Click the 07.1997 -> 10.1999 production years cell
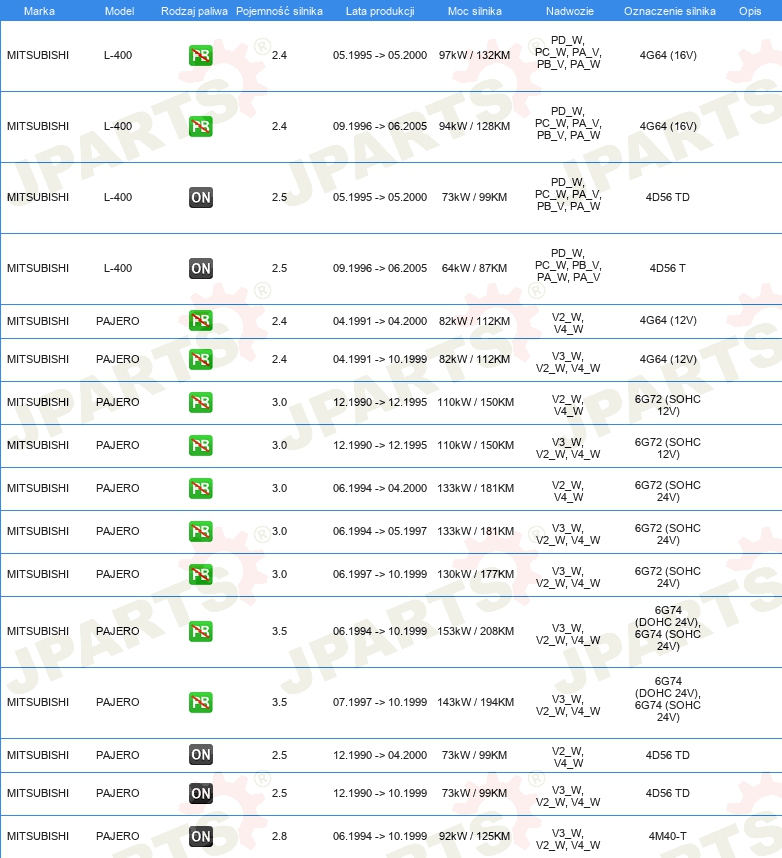 (380, 703)
